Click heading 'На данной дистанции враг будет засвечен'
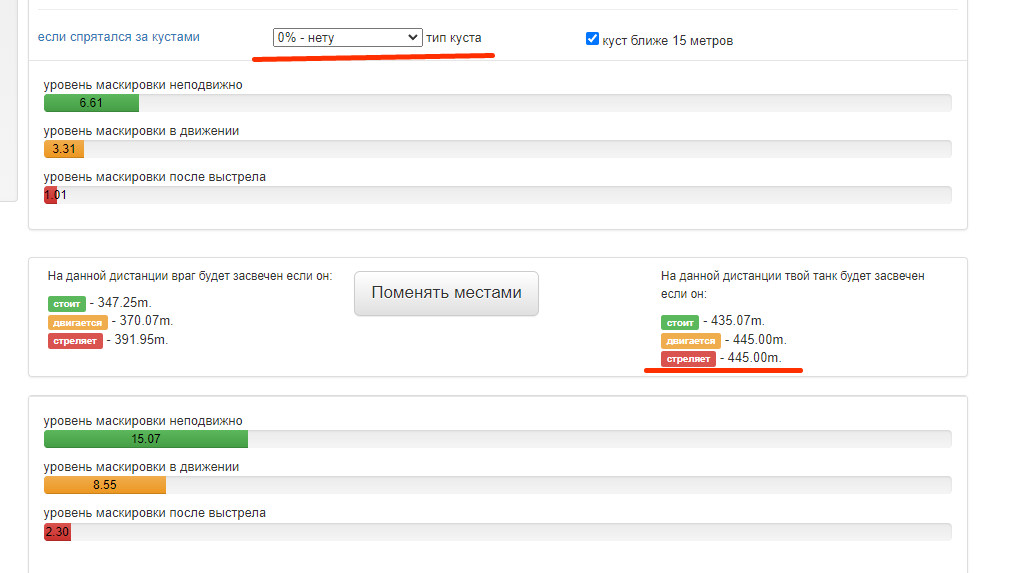The height and width of the screenshot is (573, 1034). click(x=190, y=276)
